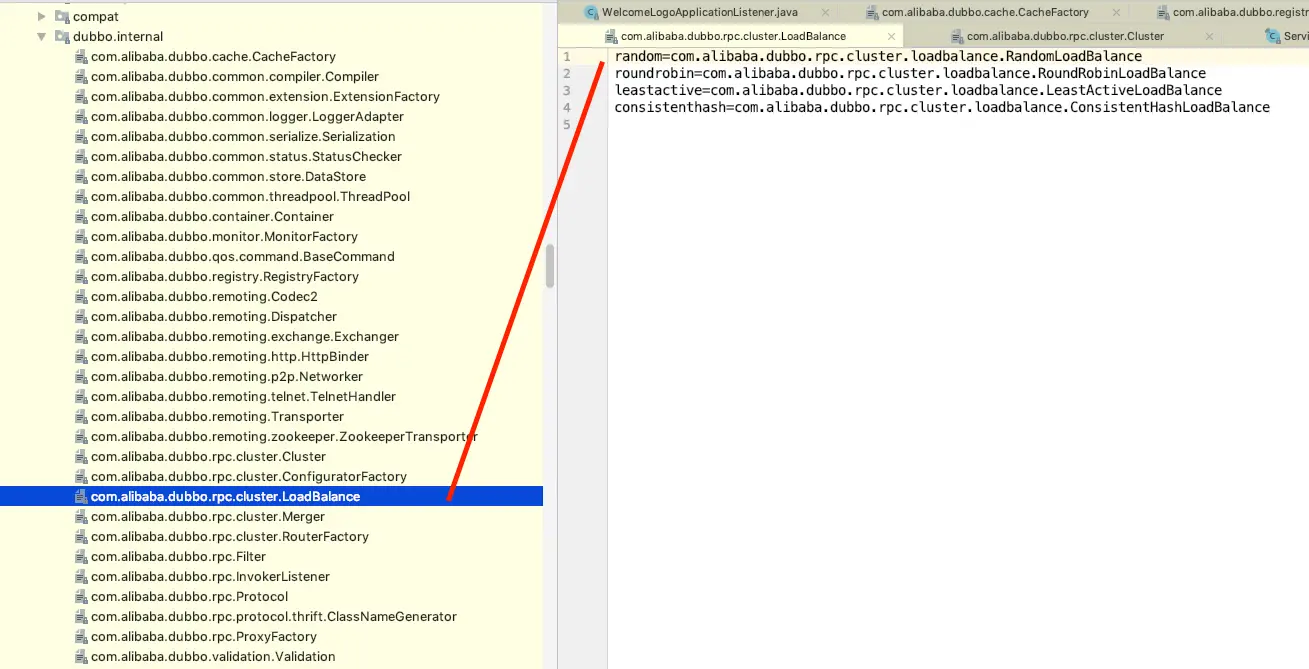Image resolution: width=1309 pixels, height=669 pixels.
Task: Select the zookeeper.ZookeeperTransporter file
Action: tap(284, 437)
